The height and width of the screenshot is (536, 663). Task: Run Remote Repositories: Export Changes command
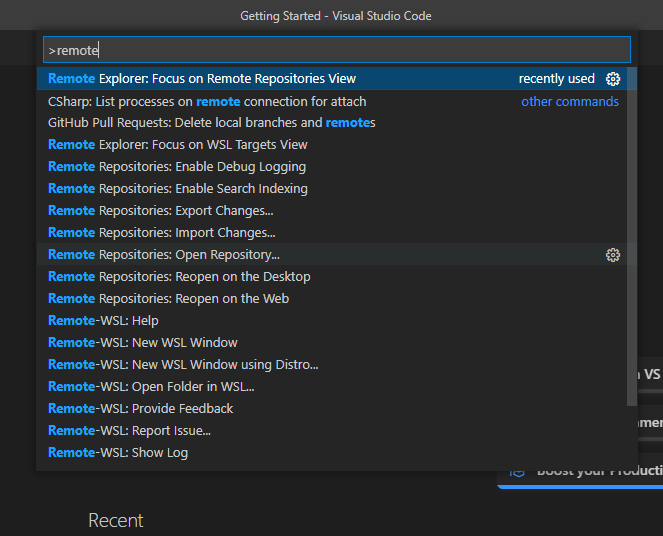tap(161, 211)
